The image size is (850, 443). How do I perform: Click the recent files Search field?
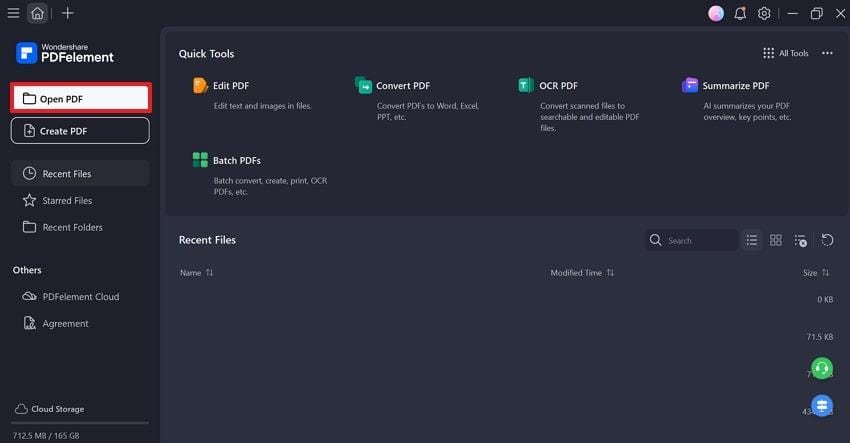698,240
